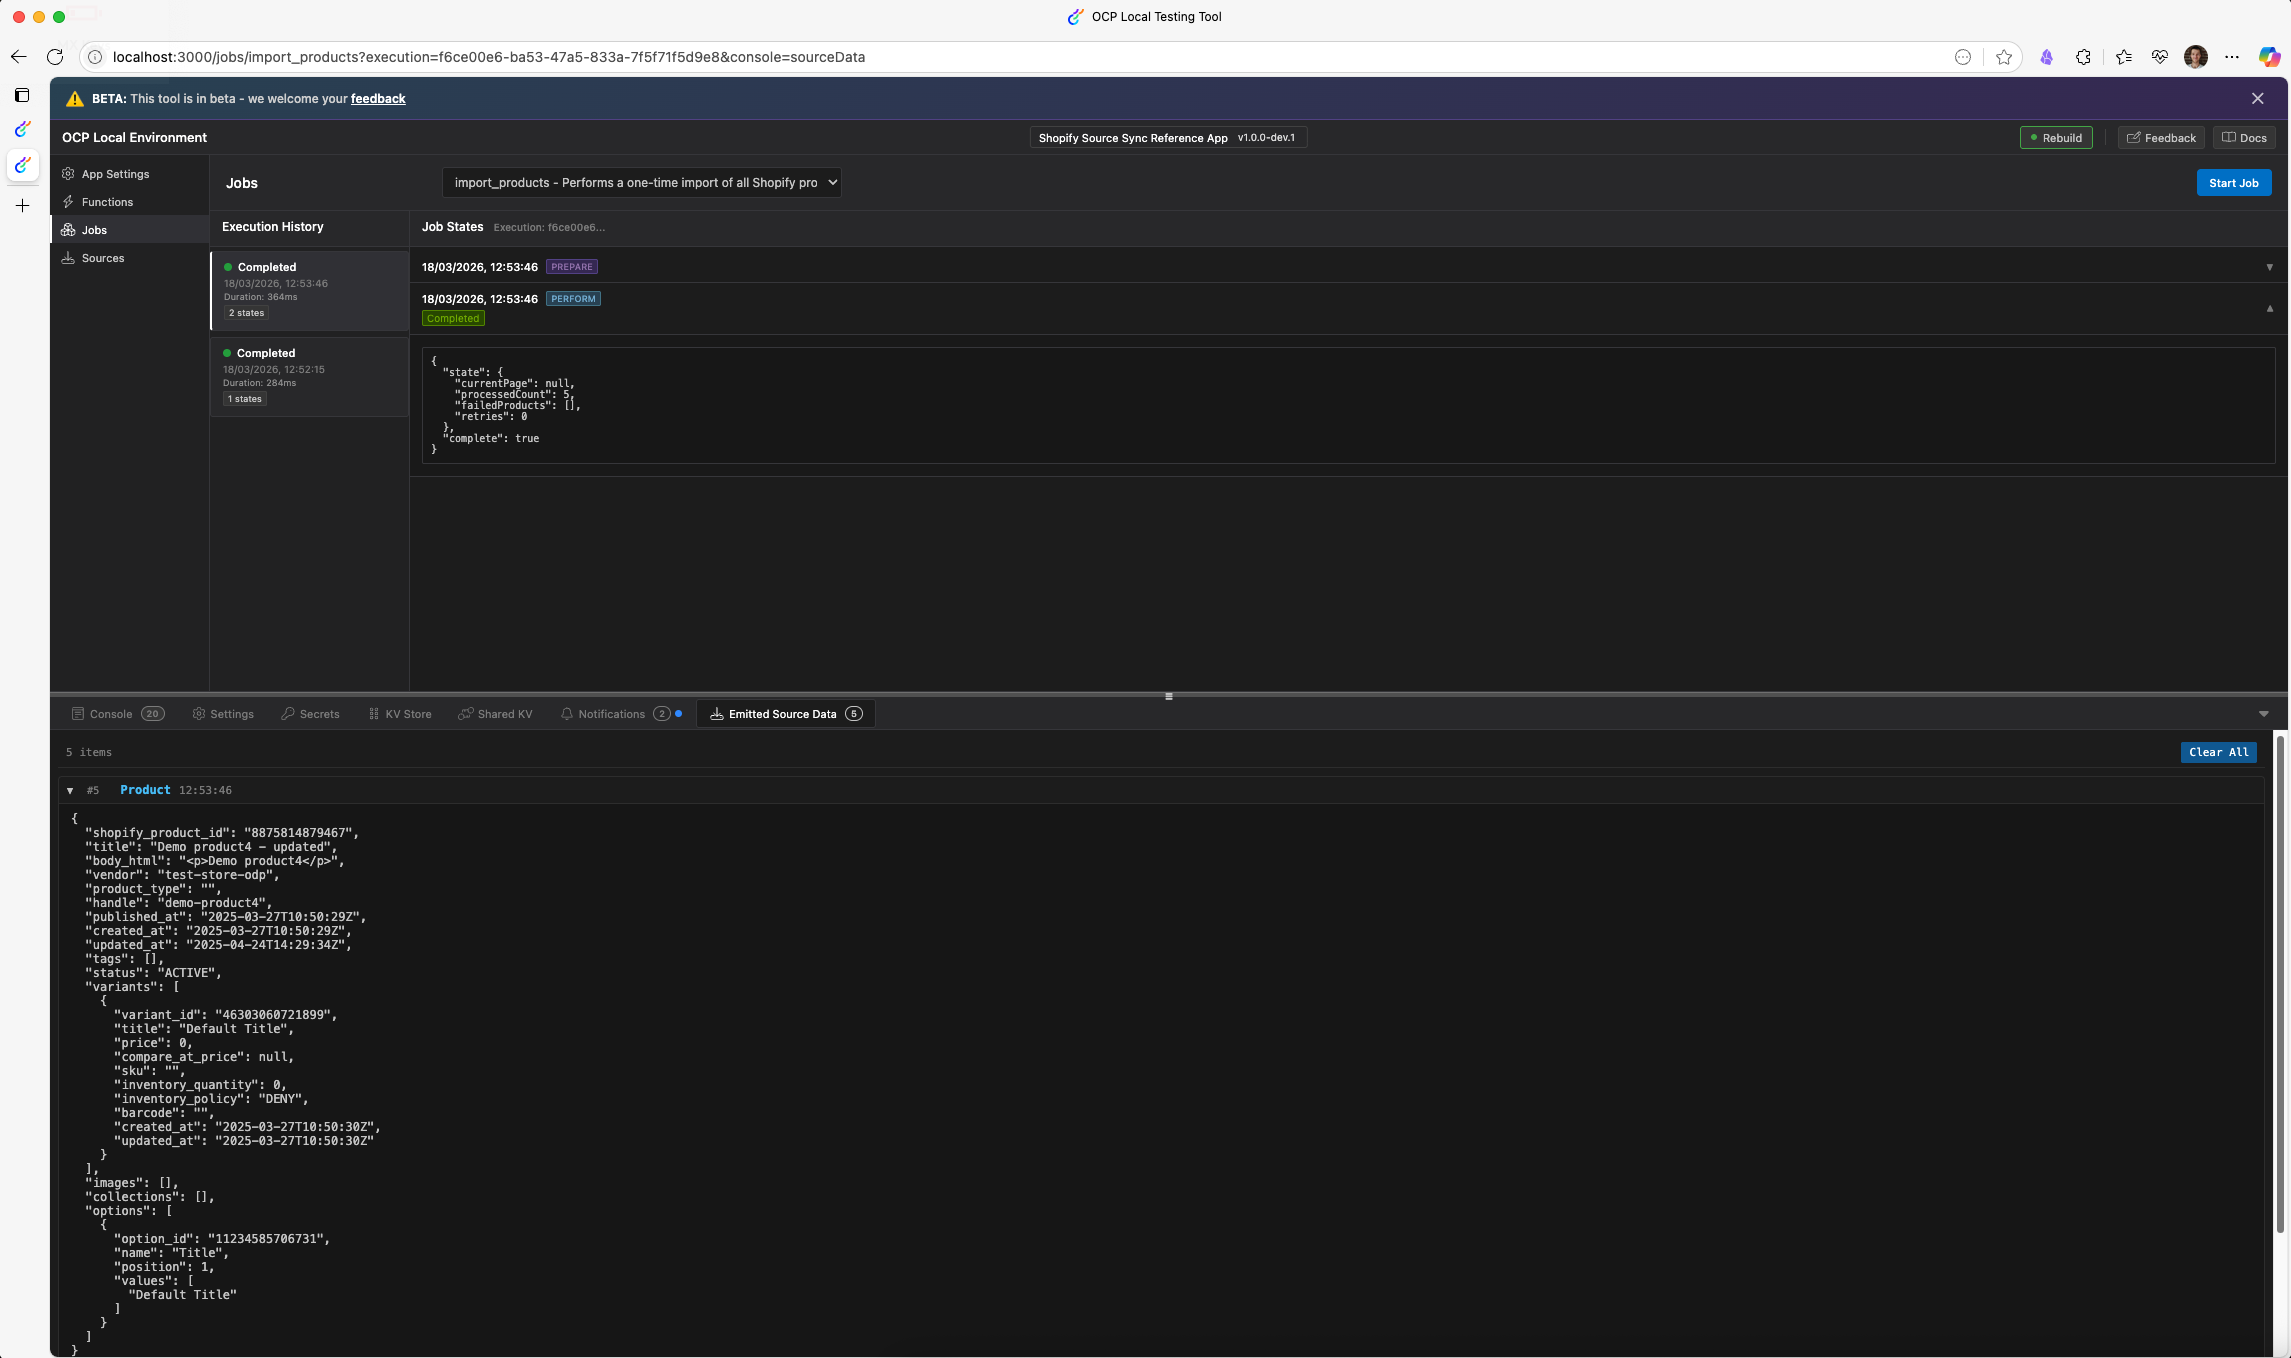This screenshot has height=1358, width=2291.
Task: Open App Settings in sidebar
Action: point(115,174)
